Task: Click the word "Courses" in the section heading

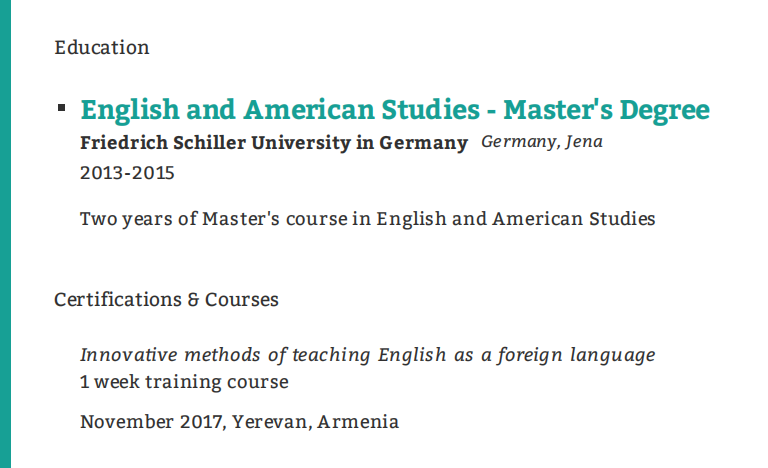Action: (x=242, y=299)
